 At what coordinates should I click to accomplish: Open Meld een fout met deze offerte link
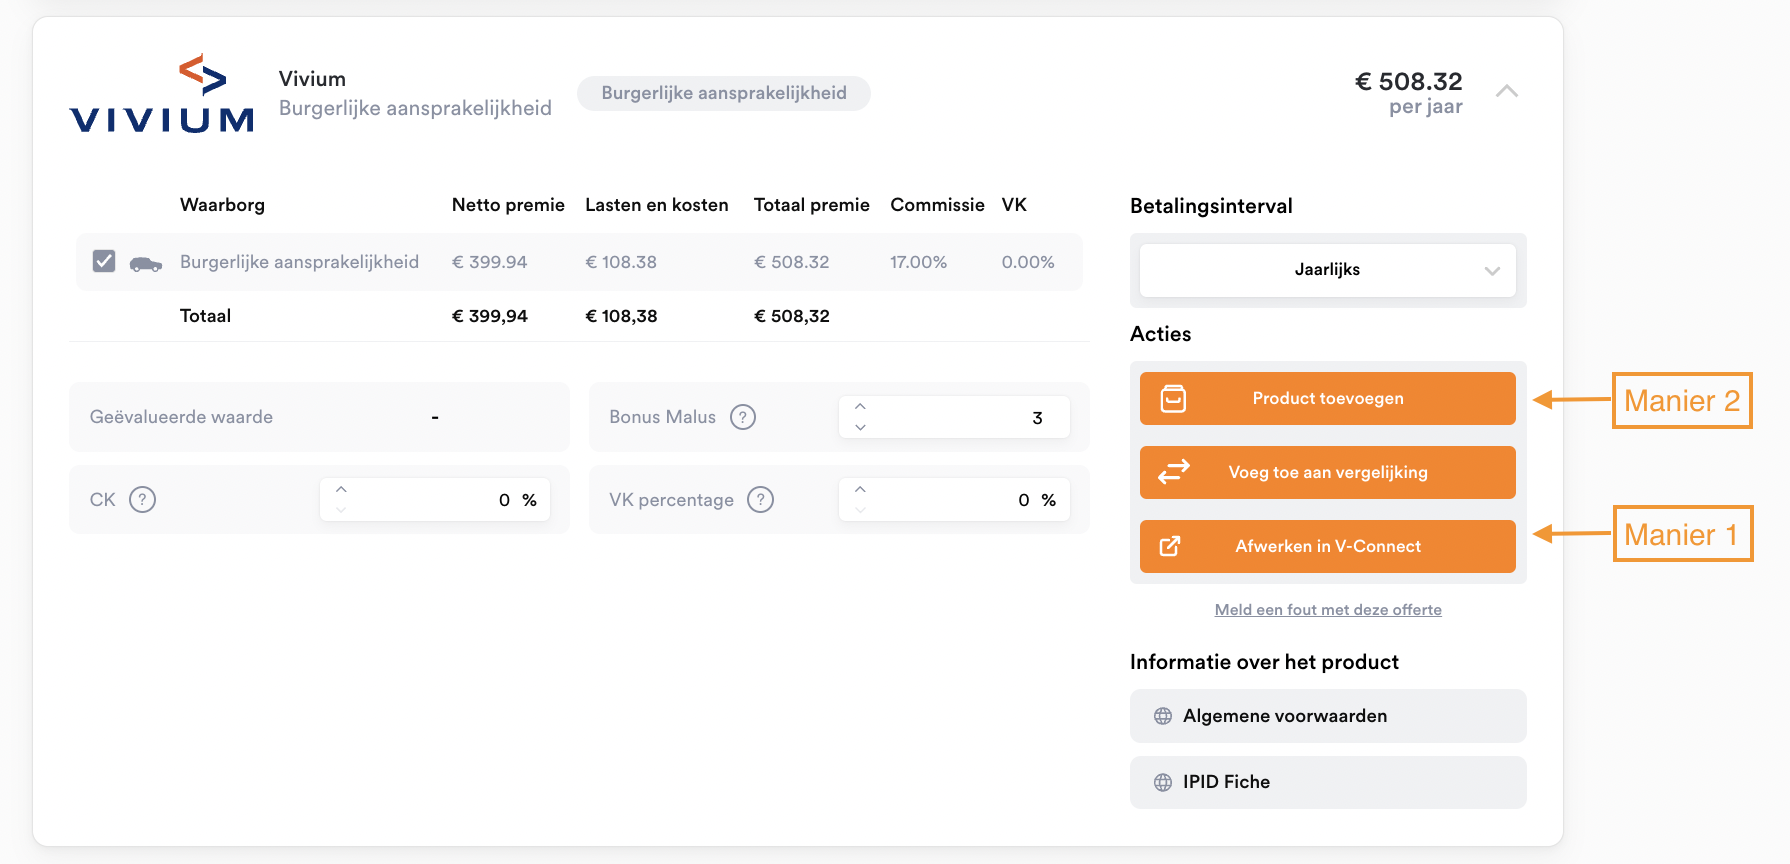click(1328, 610)
